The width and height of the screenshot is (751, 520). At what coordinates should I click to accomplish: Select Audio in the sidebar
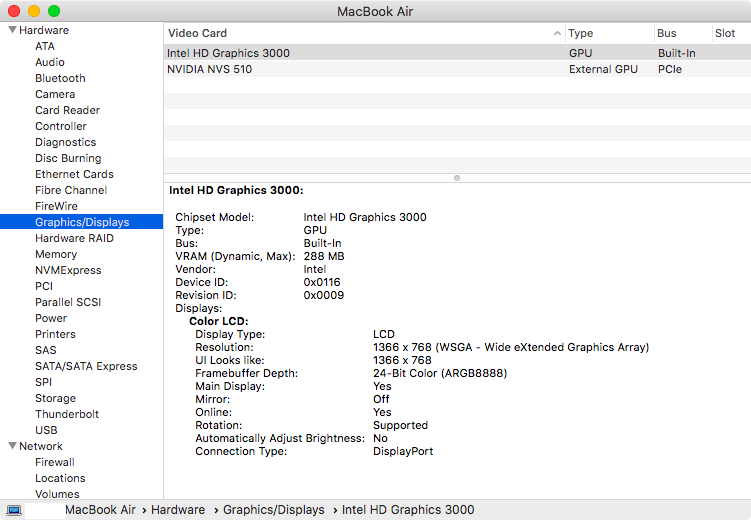tap(50, 62)
